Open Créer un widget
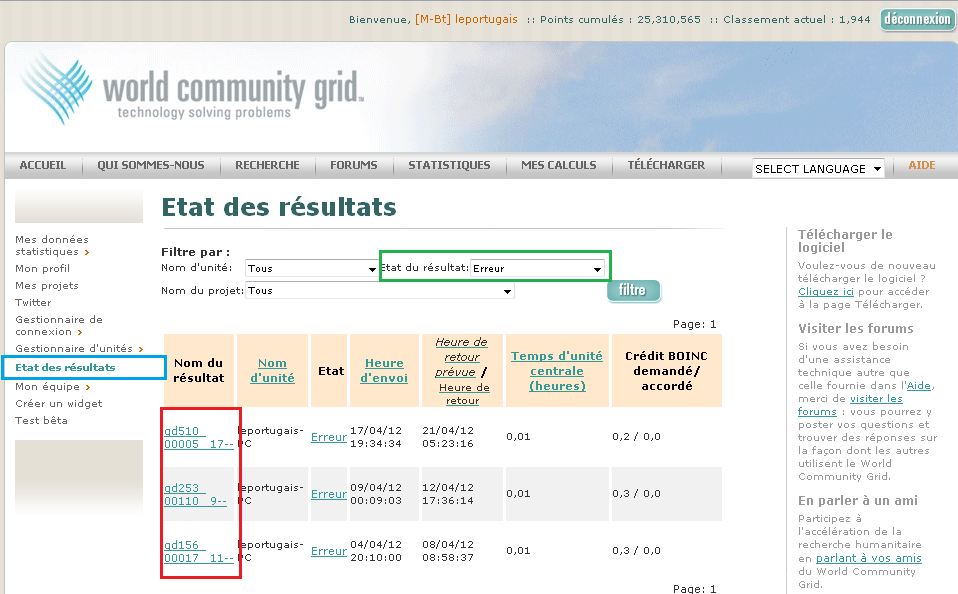 (59, 403)
